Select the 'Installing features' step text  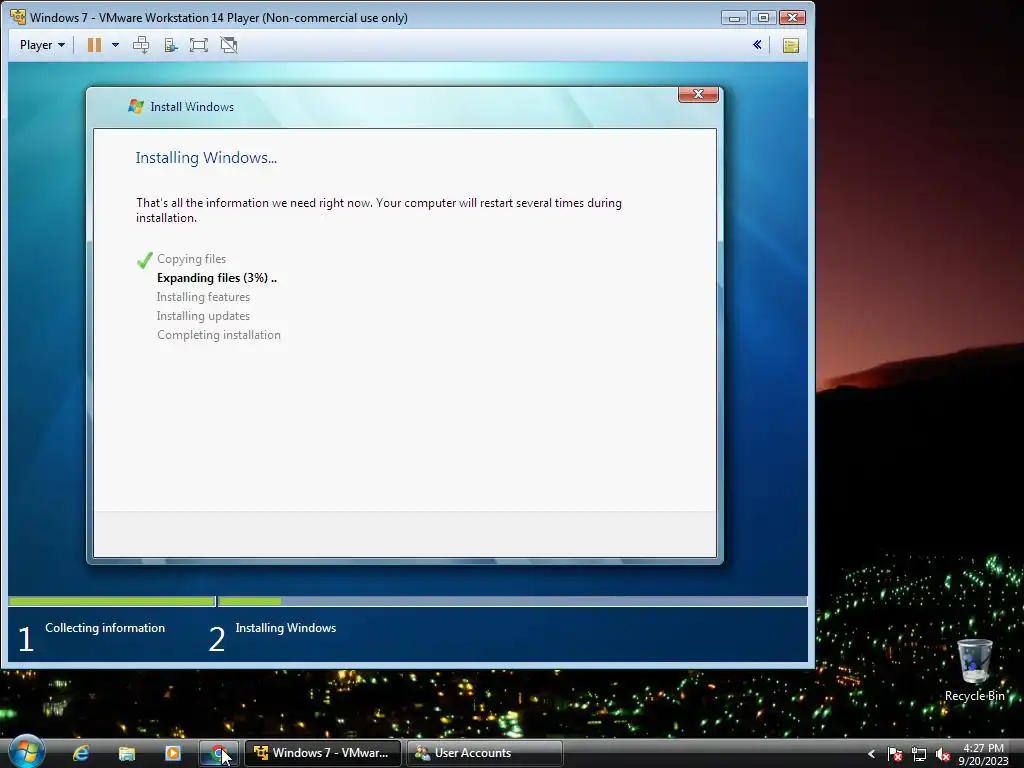pos(203,297)
